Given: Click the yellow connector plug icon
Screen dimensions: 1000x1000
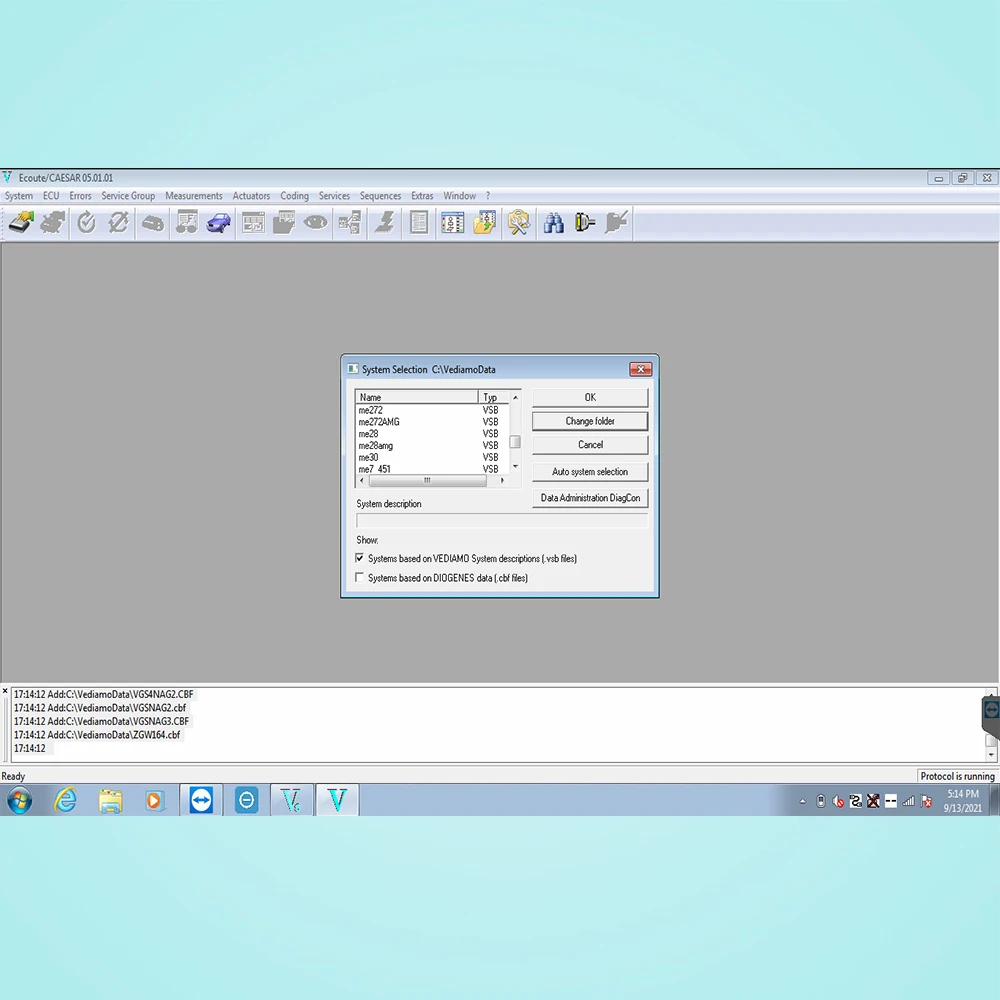Looking at the screenshot, I should tap(585, 223).
